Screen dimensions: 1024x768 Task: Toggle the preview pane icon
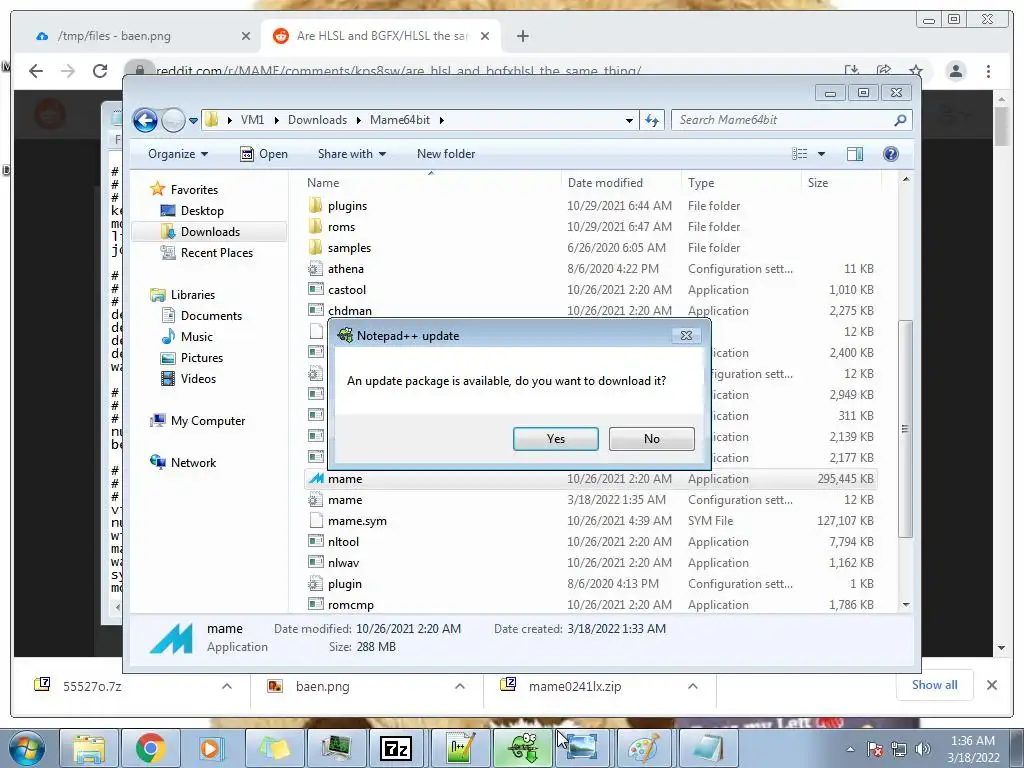click(x=855, y=154)
